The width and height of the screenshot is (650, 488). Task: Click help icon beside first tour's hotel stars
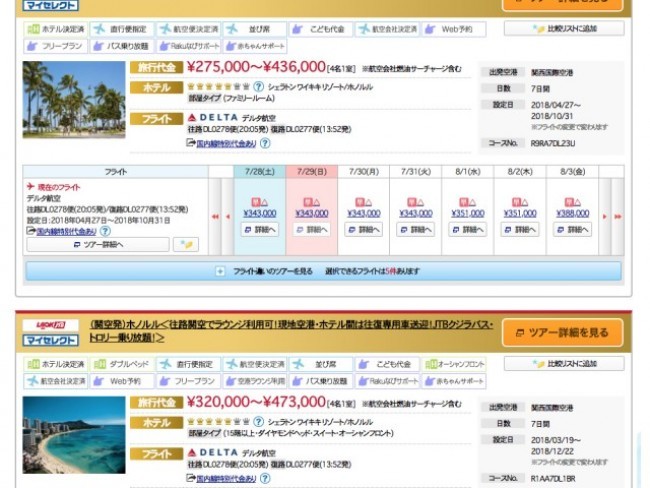click(258, 87)
